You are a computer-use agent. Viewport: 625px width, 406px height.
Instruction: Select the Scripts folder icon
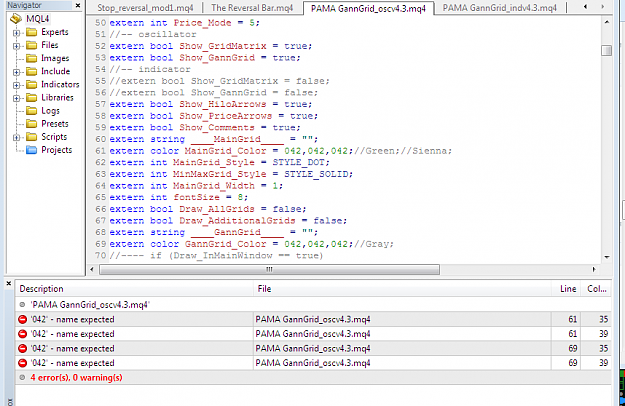[x=31, y=137]
